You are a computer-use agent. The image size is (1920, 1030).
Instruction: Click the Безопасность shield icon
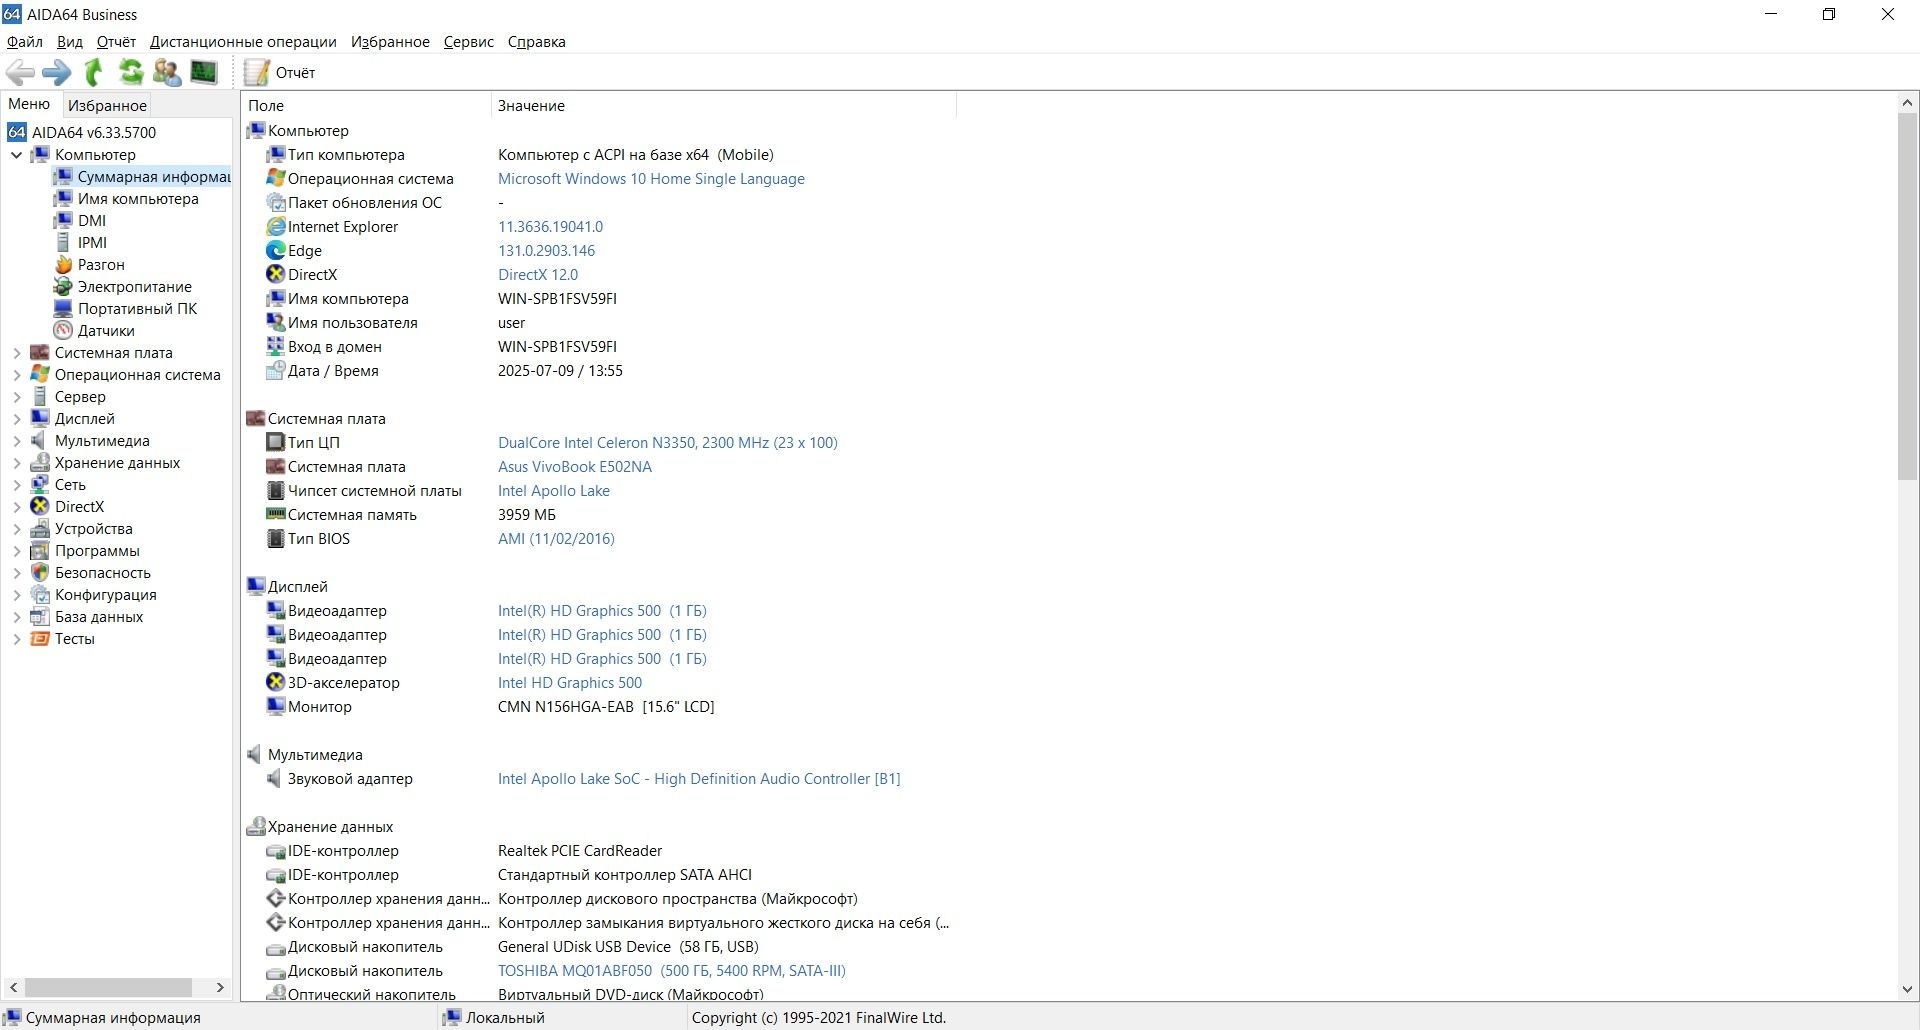[40, 573]
